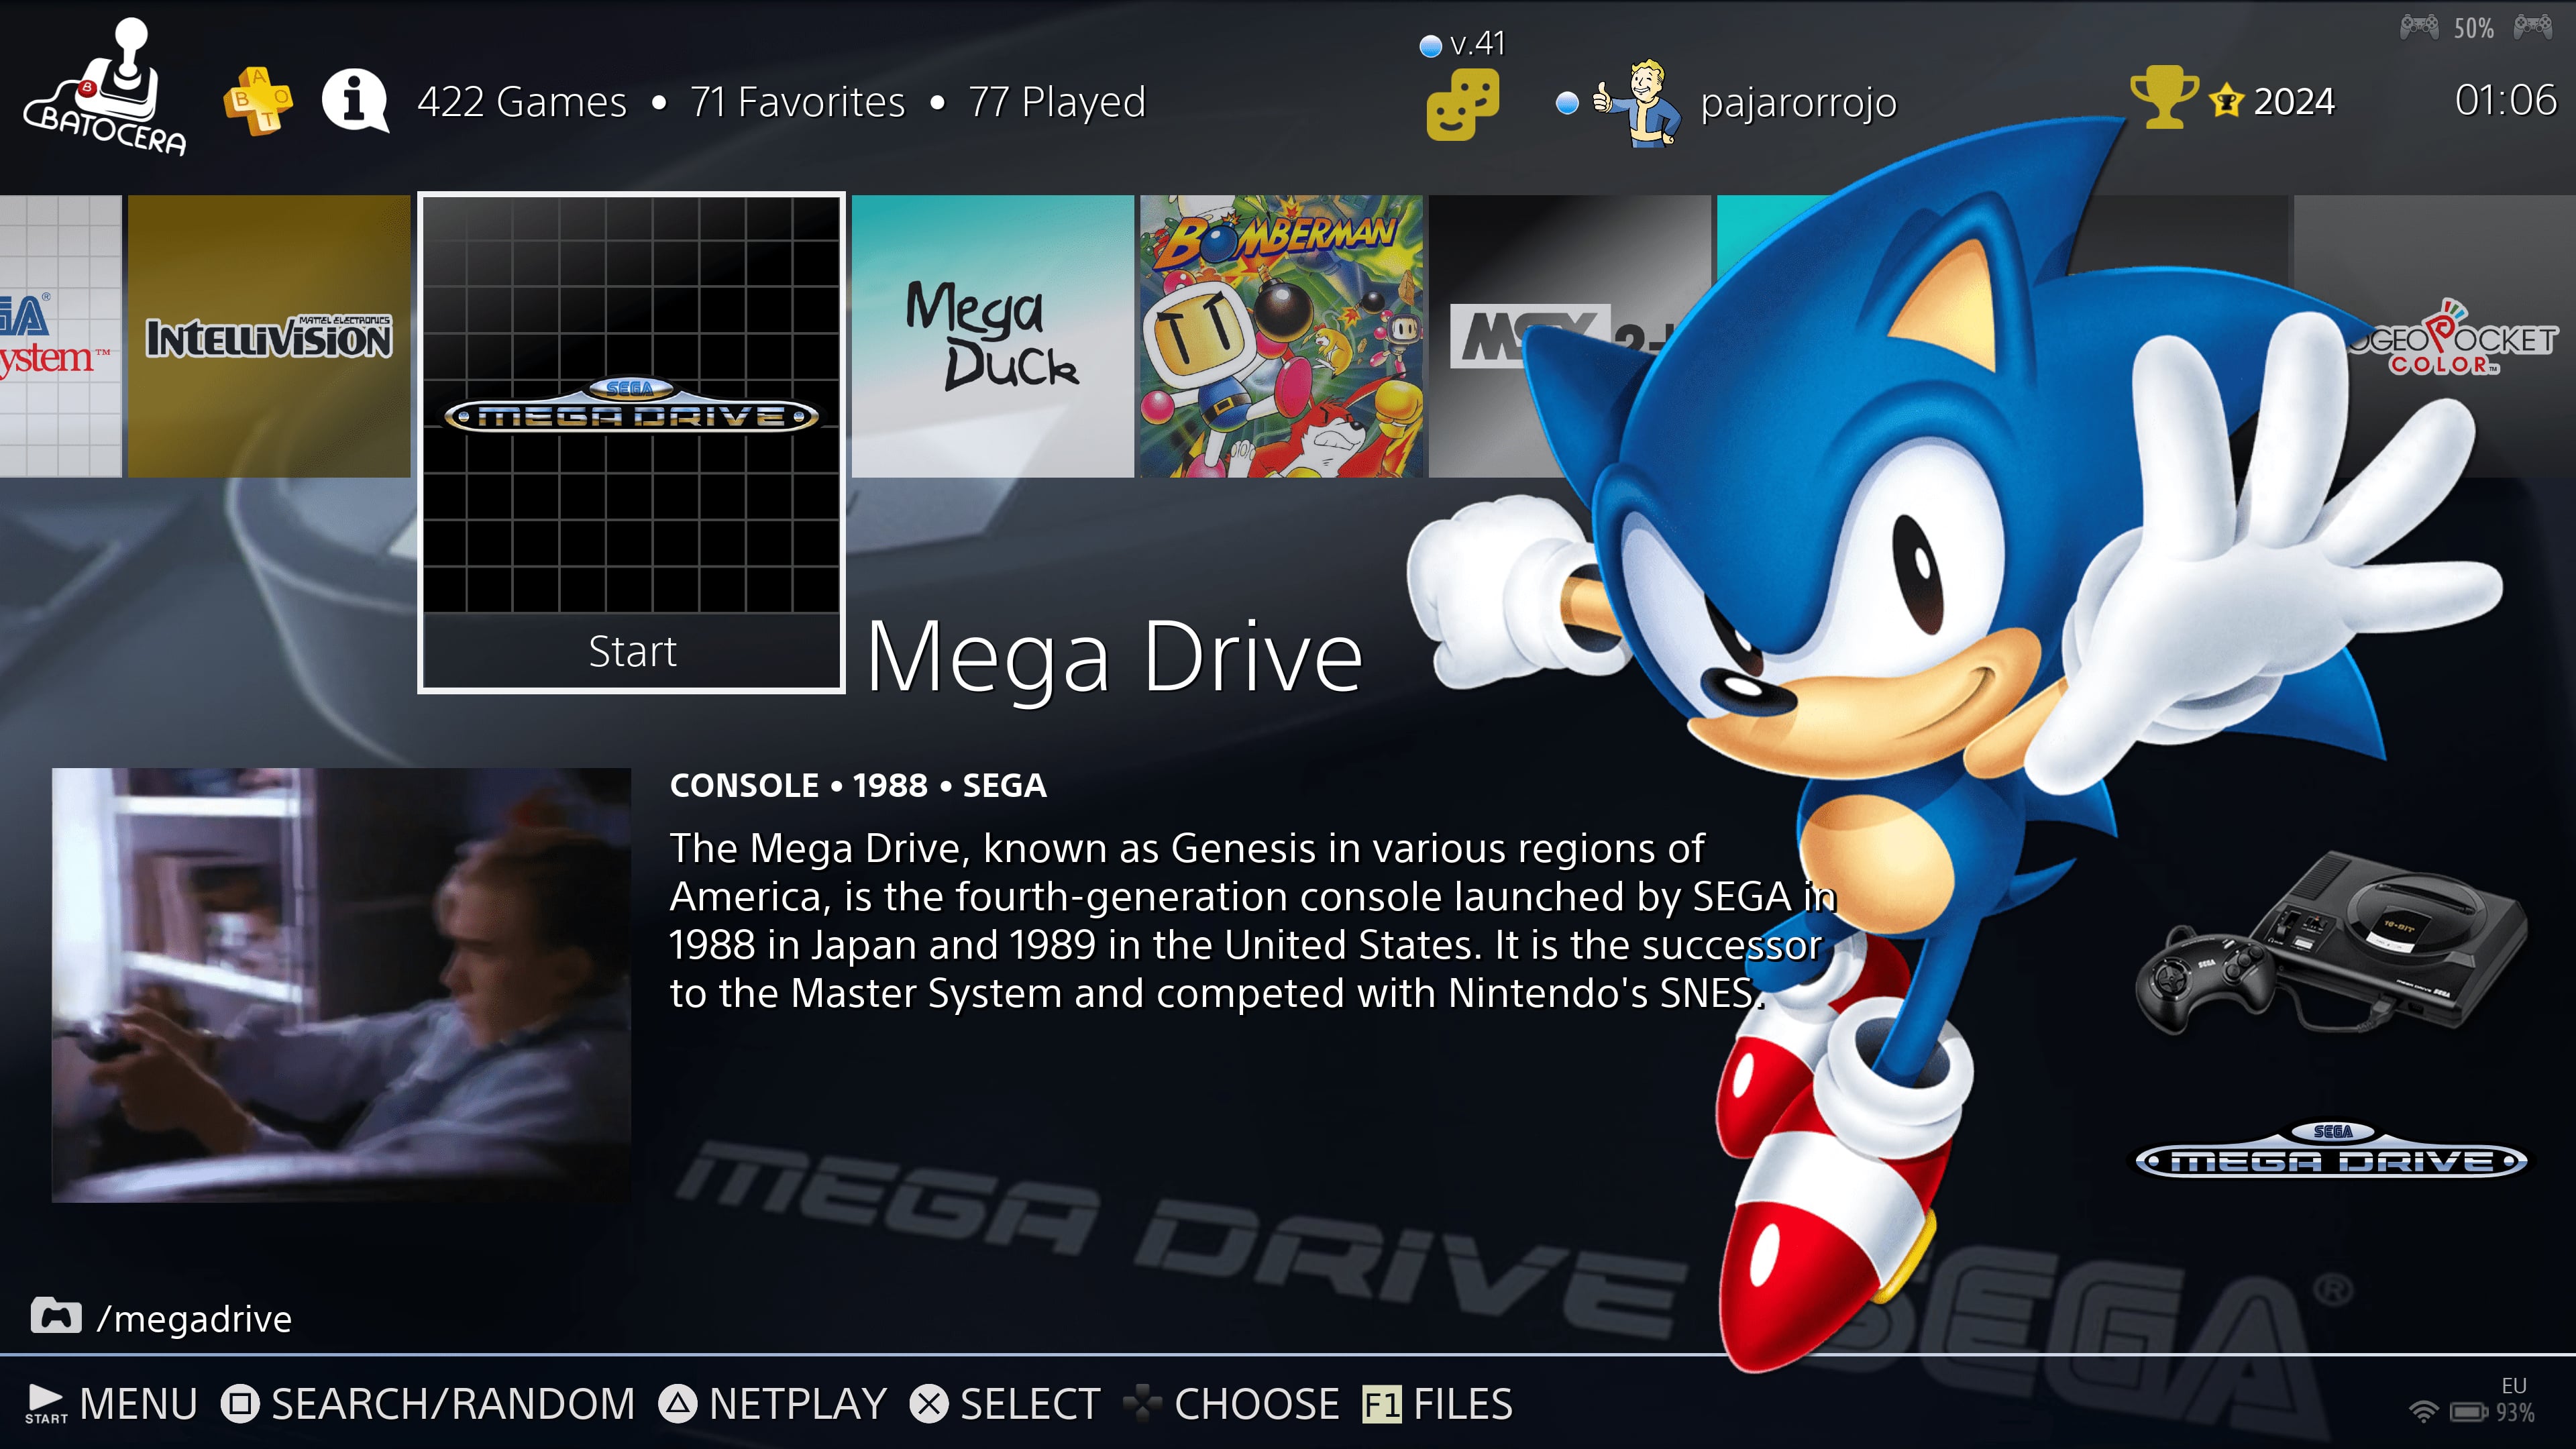
Task: Click the FILES label
Action: click(x=1462, y=1404)
